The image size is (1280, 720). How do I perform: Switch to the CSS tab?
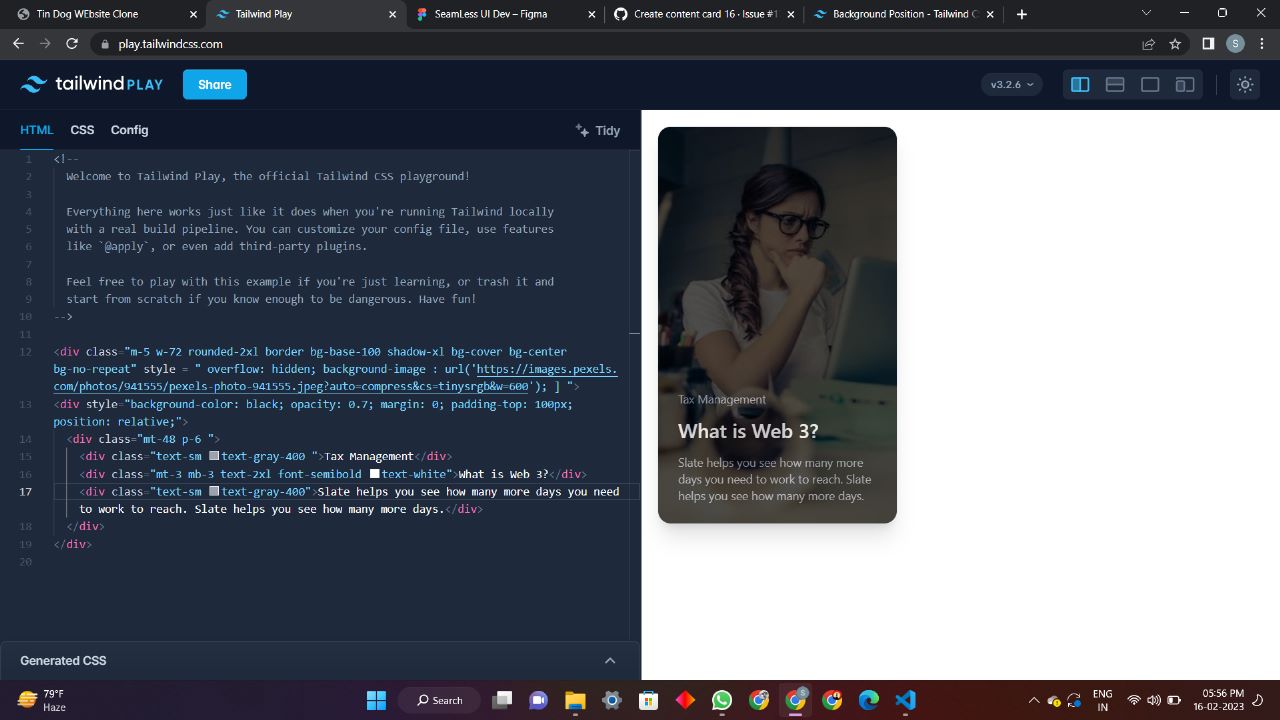tap(82, 130)
